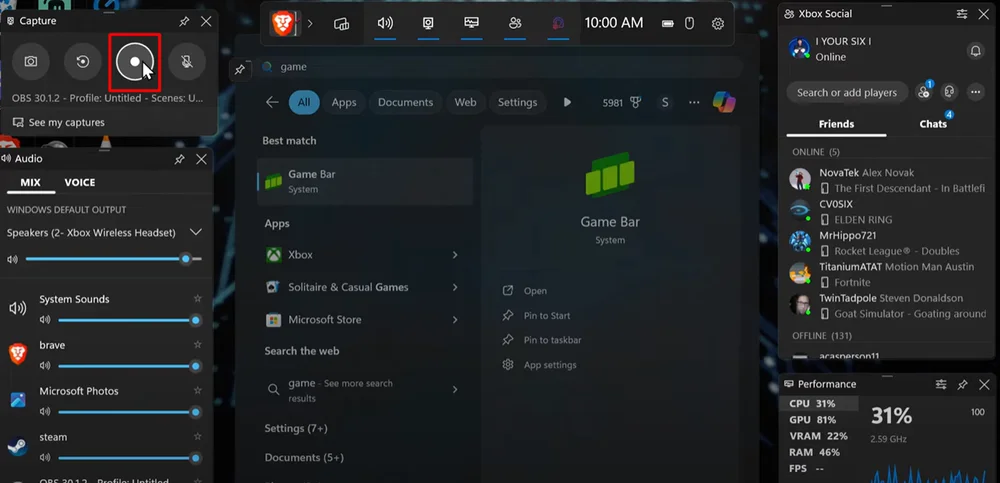Switch to the VOICE tab in Audio
The height and width of the screenshot is (483, 1000).
(80, 183)
